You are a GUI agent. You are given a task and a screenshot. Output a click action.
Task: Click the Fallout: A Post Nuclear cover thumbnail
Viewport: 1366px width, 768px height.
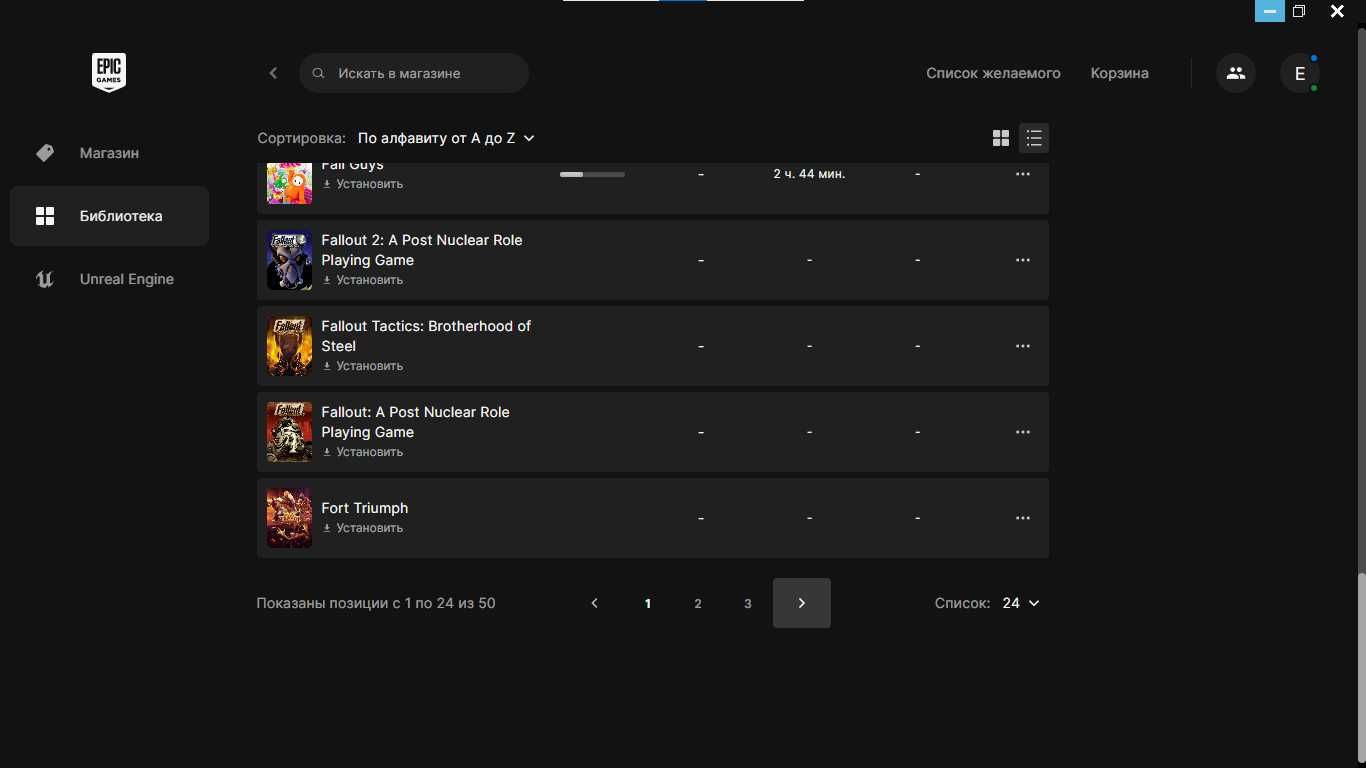click(289, 432)
